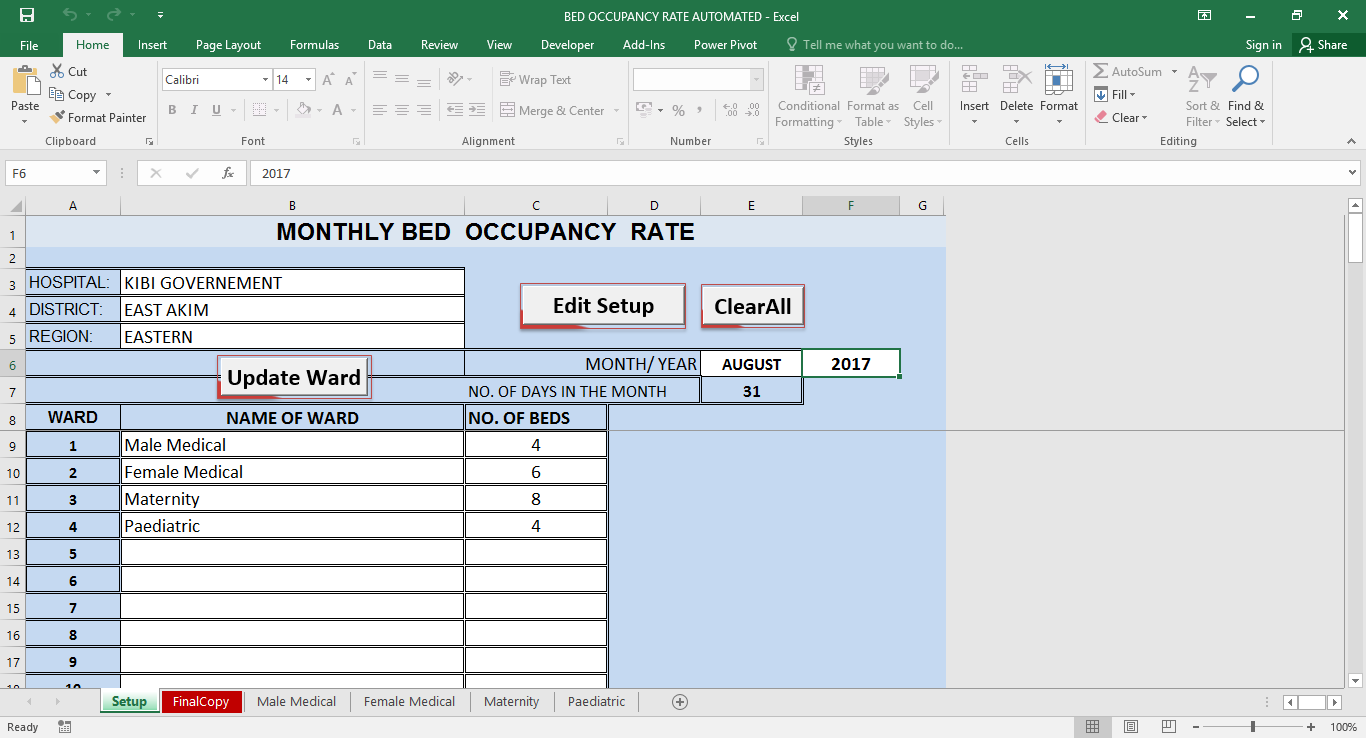
Task: Open the Format as Table gallery
Action: pyautogui.click(x=872, y=95)
